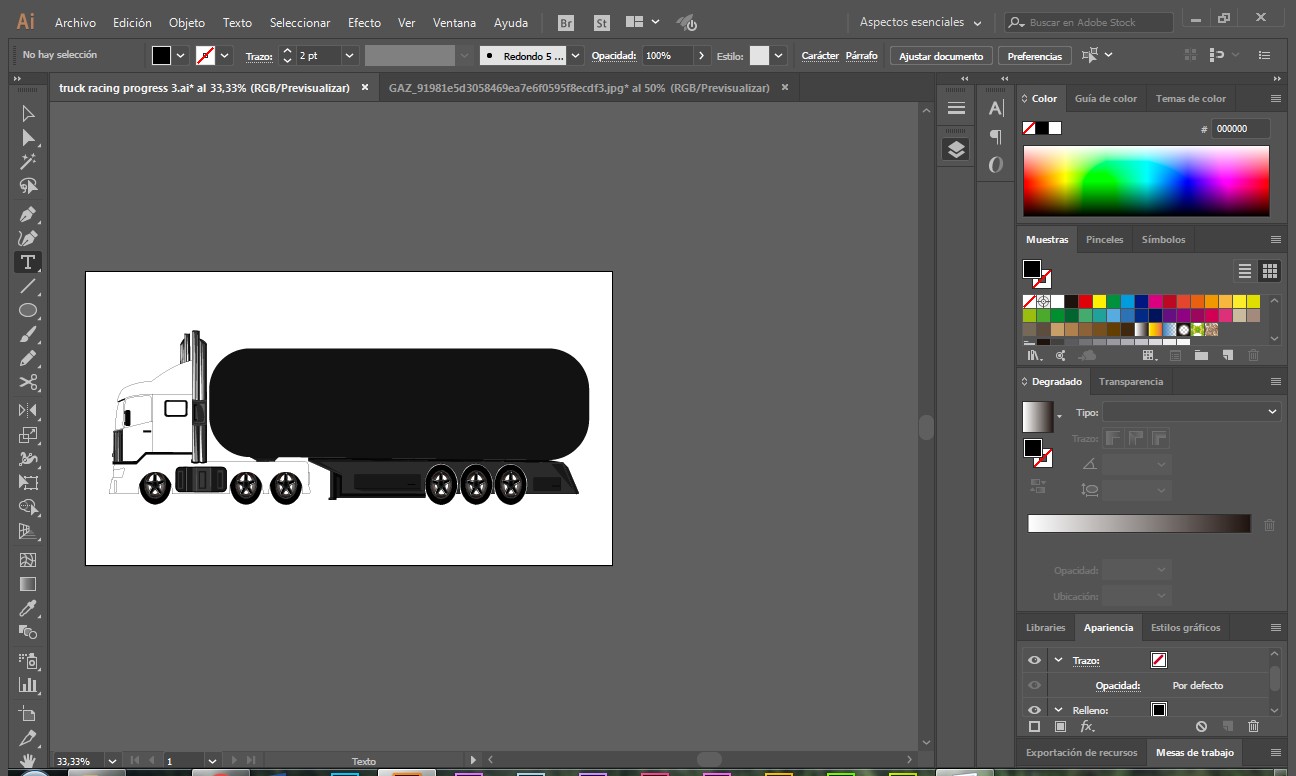This screenshot has width=1296, height=776.
Task: Open the Objeto menu
Action: (187, 22)
